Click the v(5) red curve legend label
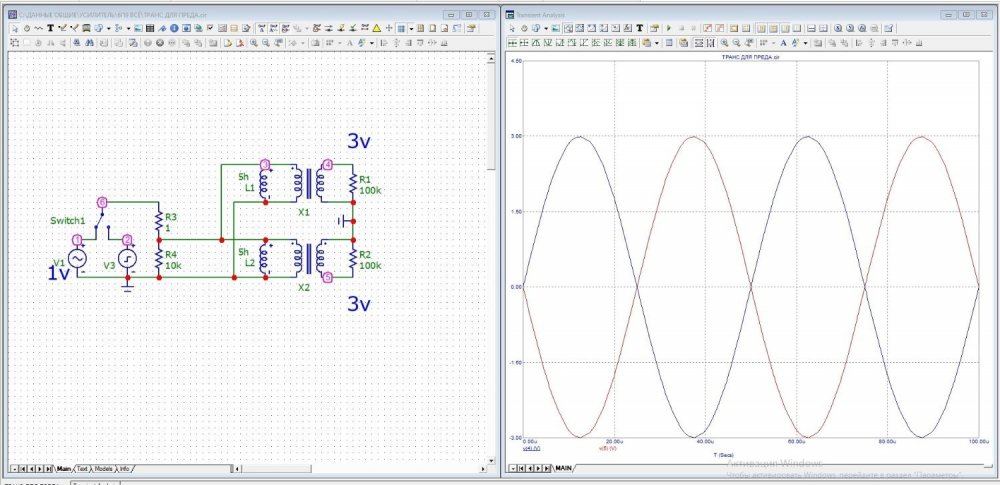1000x485 pixels. 605,448
